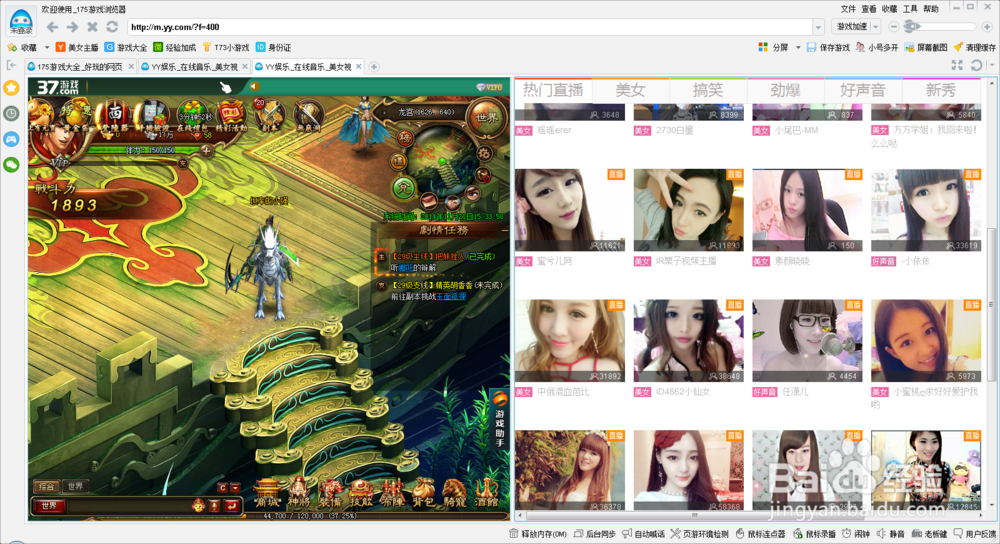Start 鼠标录播 mouse recorder
The image size is (1000, 544).
814,534
